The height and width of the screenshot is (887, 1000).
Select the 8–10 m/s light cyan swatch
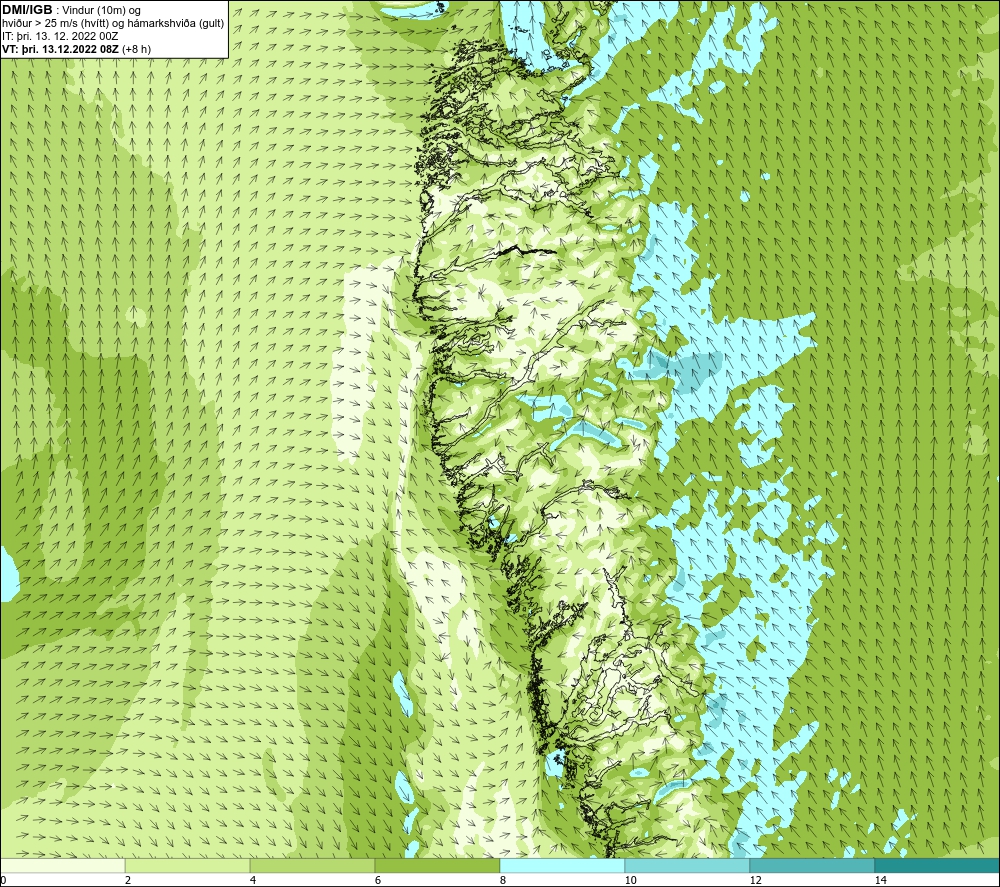[562, 865]
